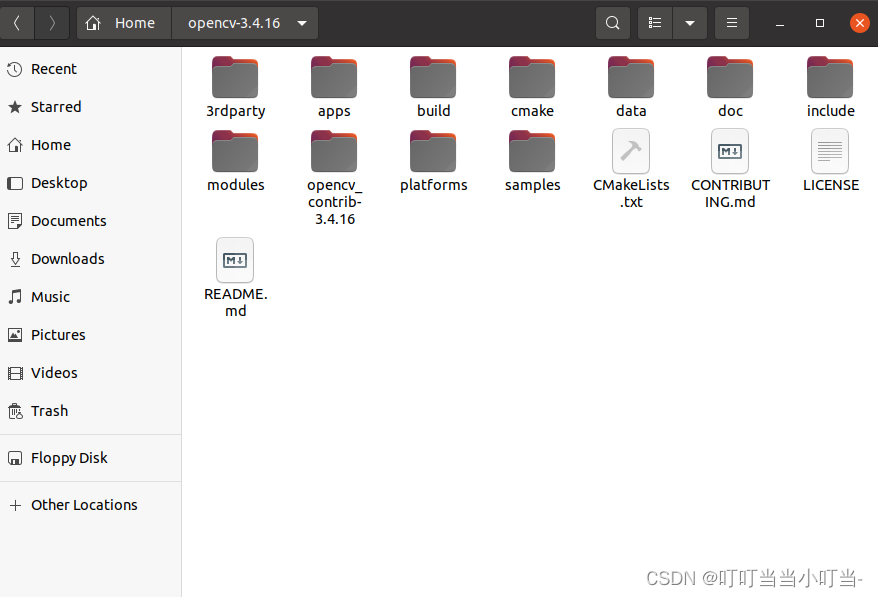This screenshot has width=878, height=597.
Task: Open Music in the sidebar
Action: point(90,297)
